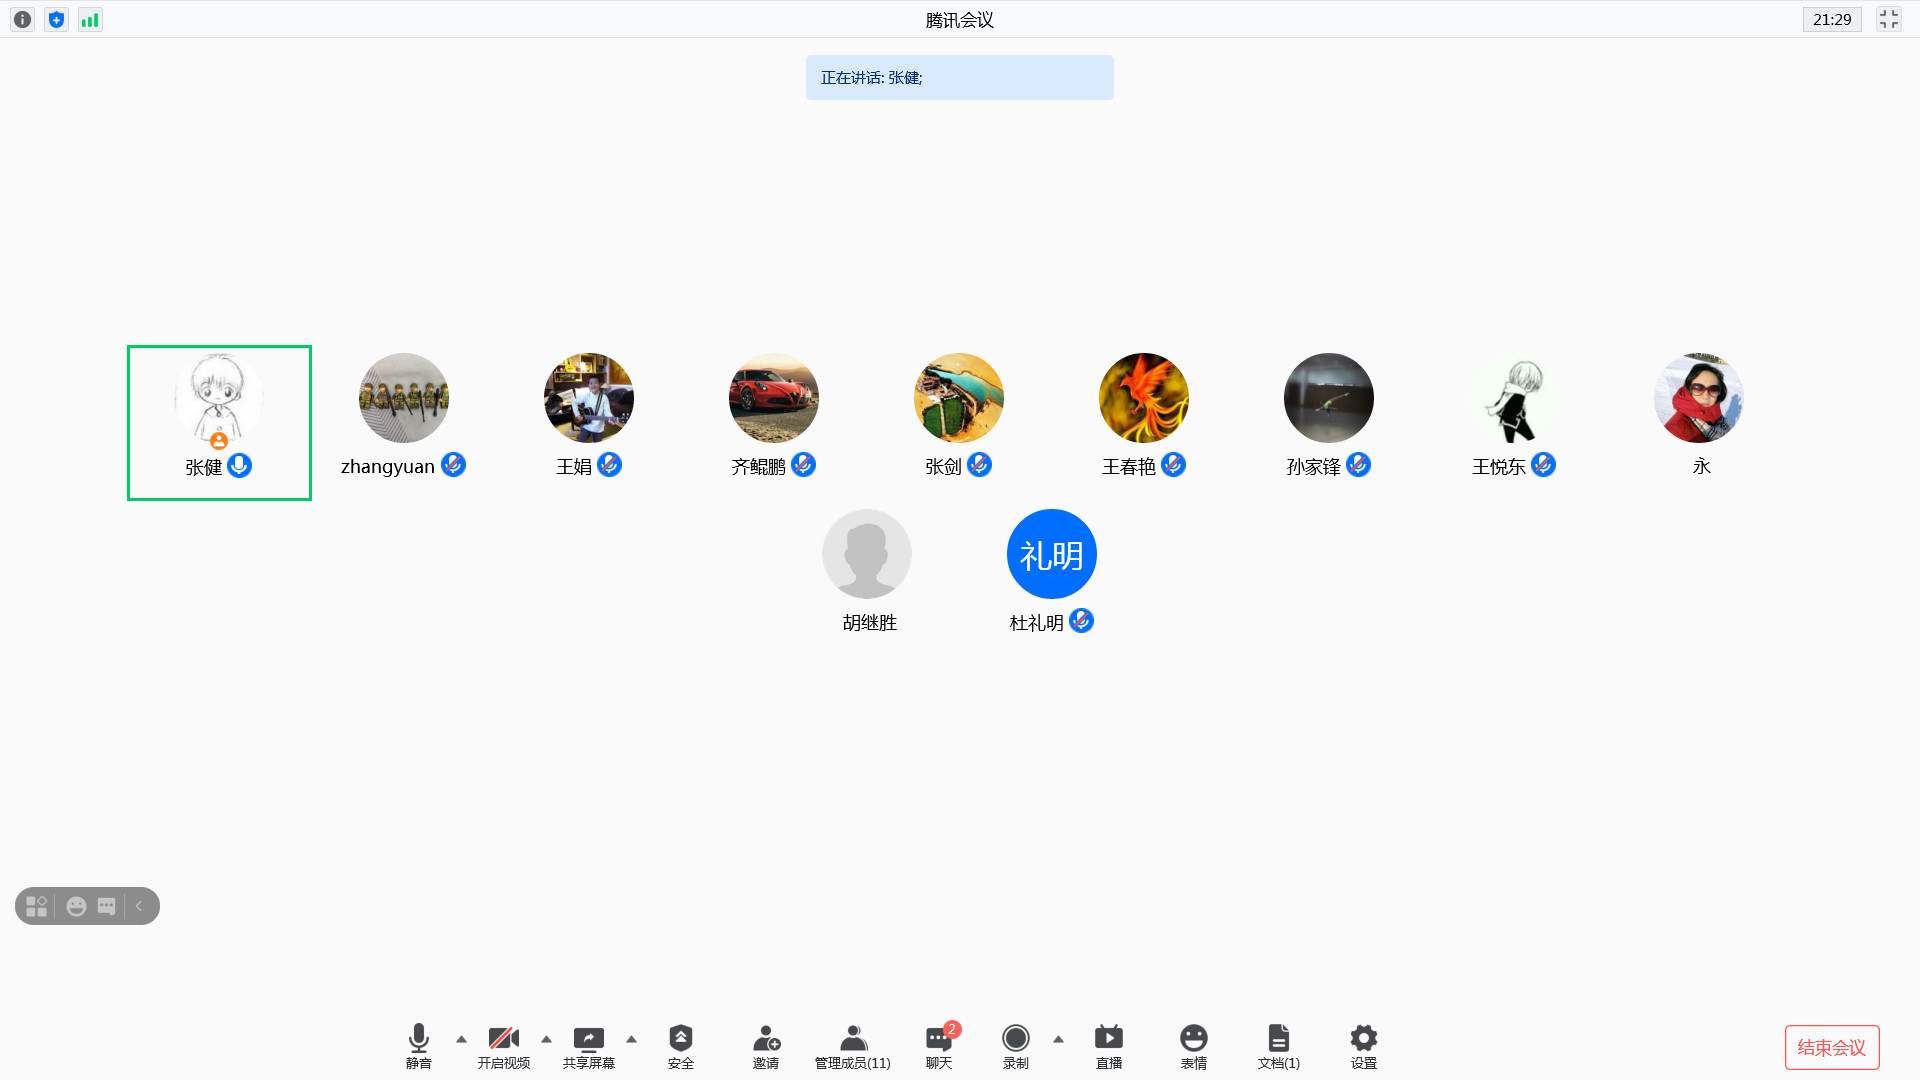Open meeting info icon at top-left
Screen dimensions: 1920x1080
22,20
